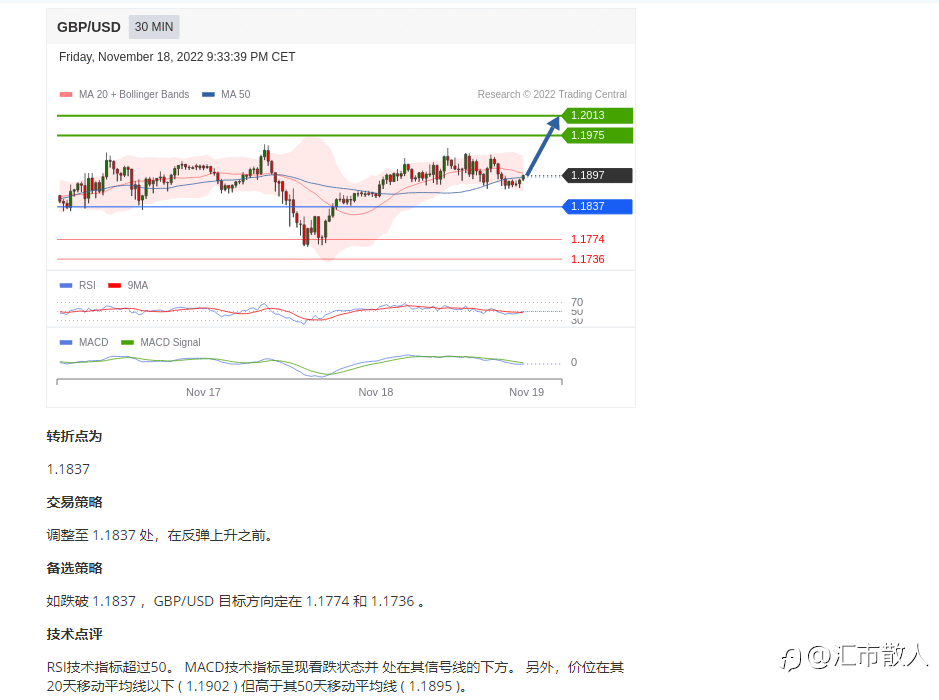
Task: Click the 汇市散人 watermark logo
Action: tap(853, 656)
